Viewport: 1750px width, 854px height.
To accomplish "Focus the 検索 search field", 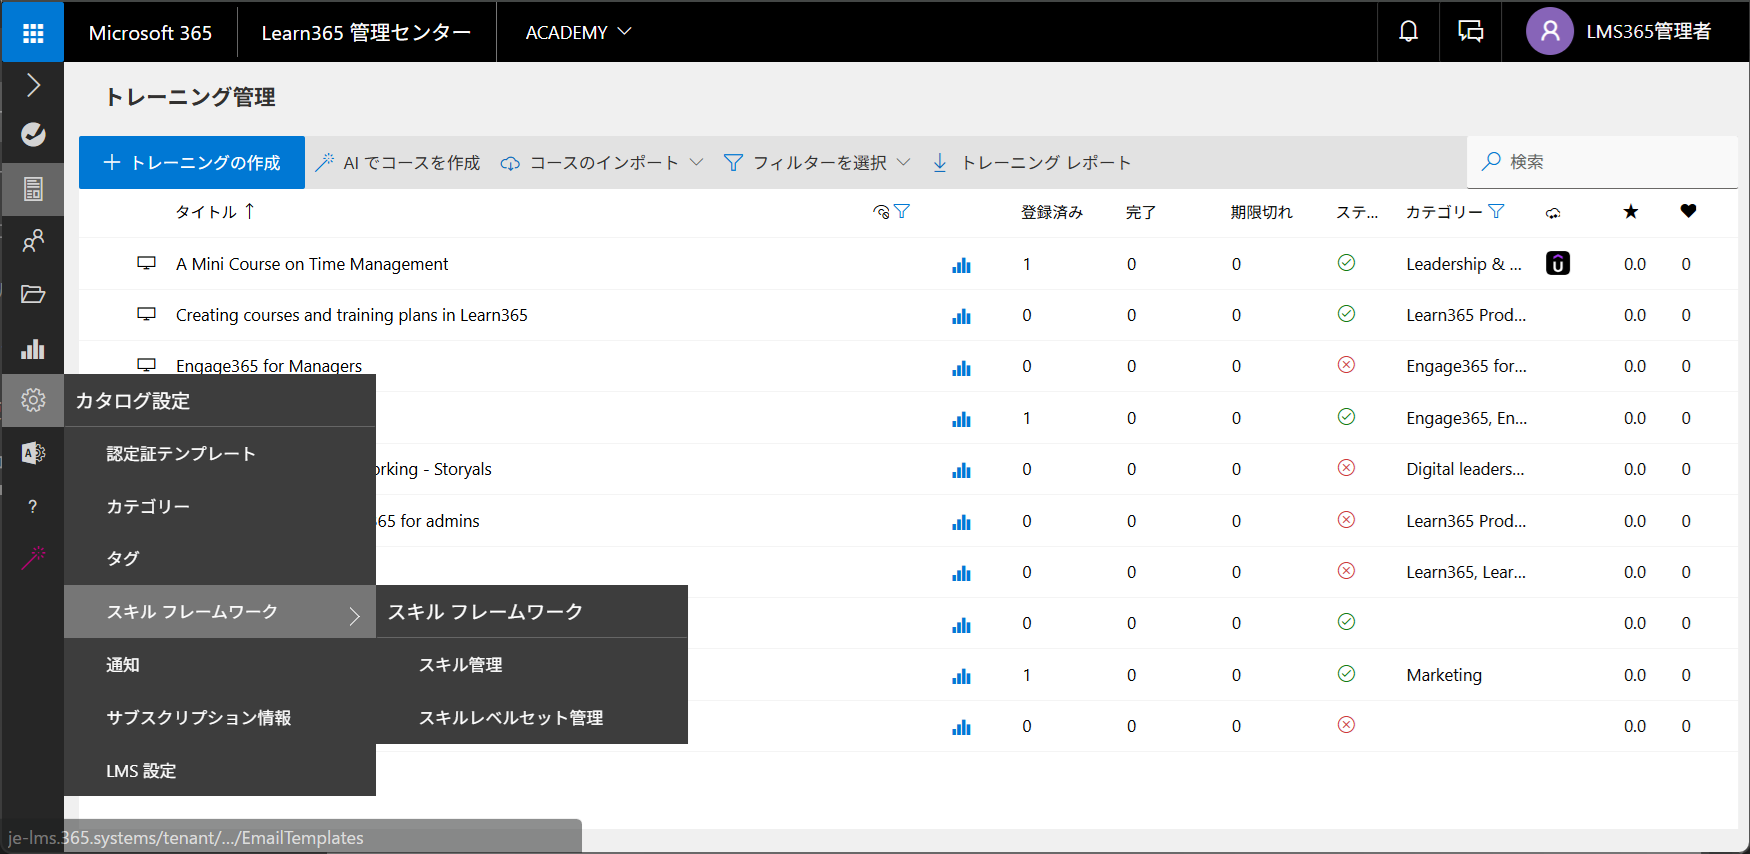I will coord(1603,162).
